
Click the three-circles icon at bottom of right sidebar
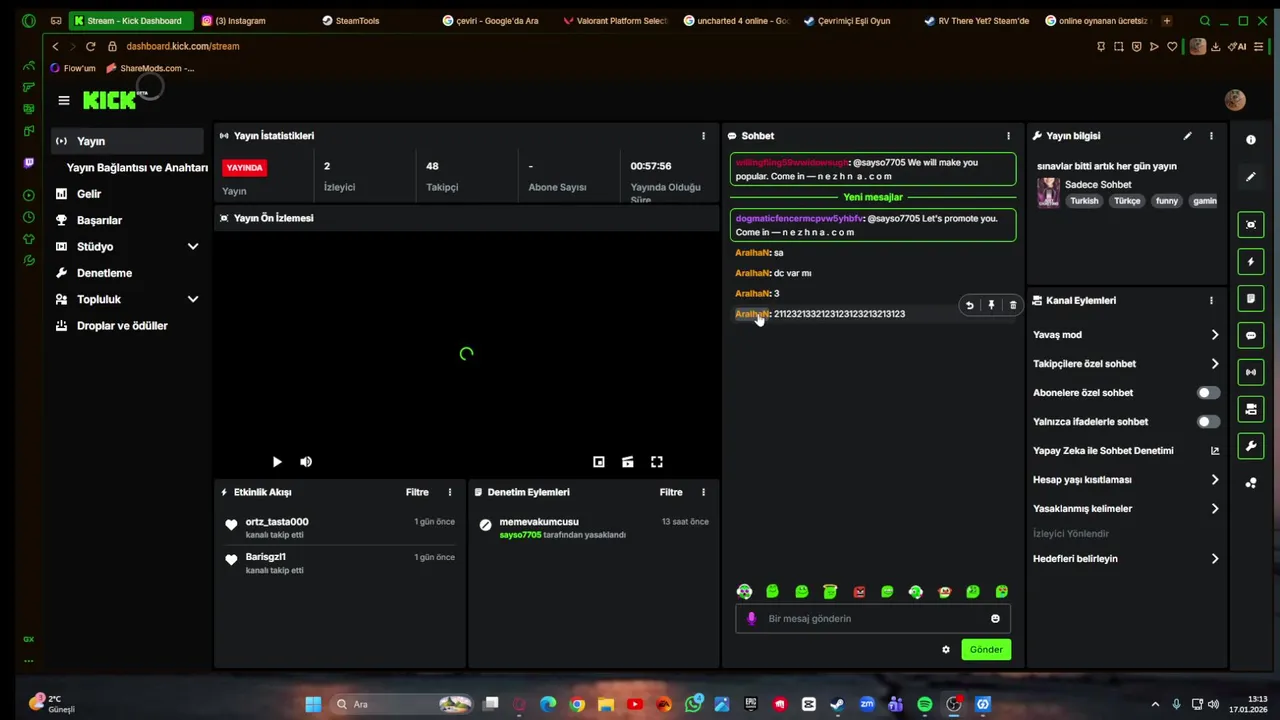click(x=1251, y=483)
